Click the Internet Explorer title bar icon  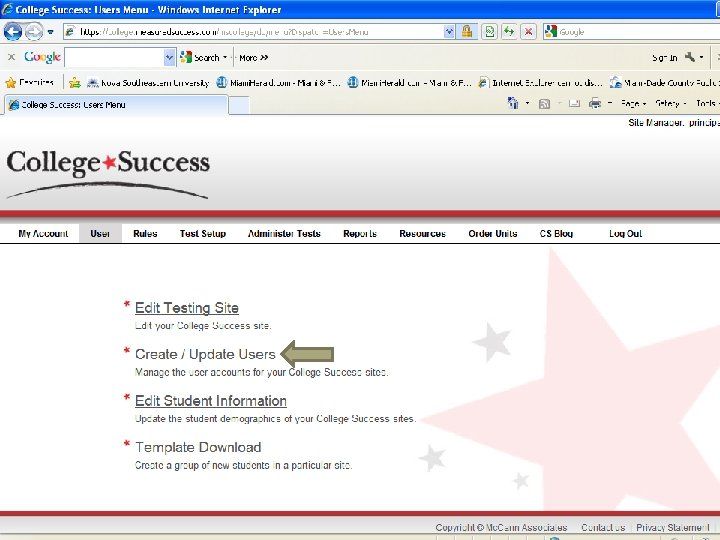[7, 9]
